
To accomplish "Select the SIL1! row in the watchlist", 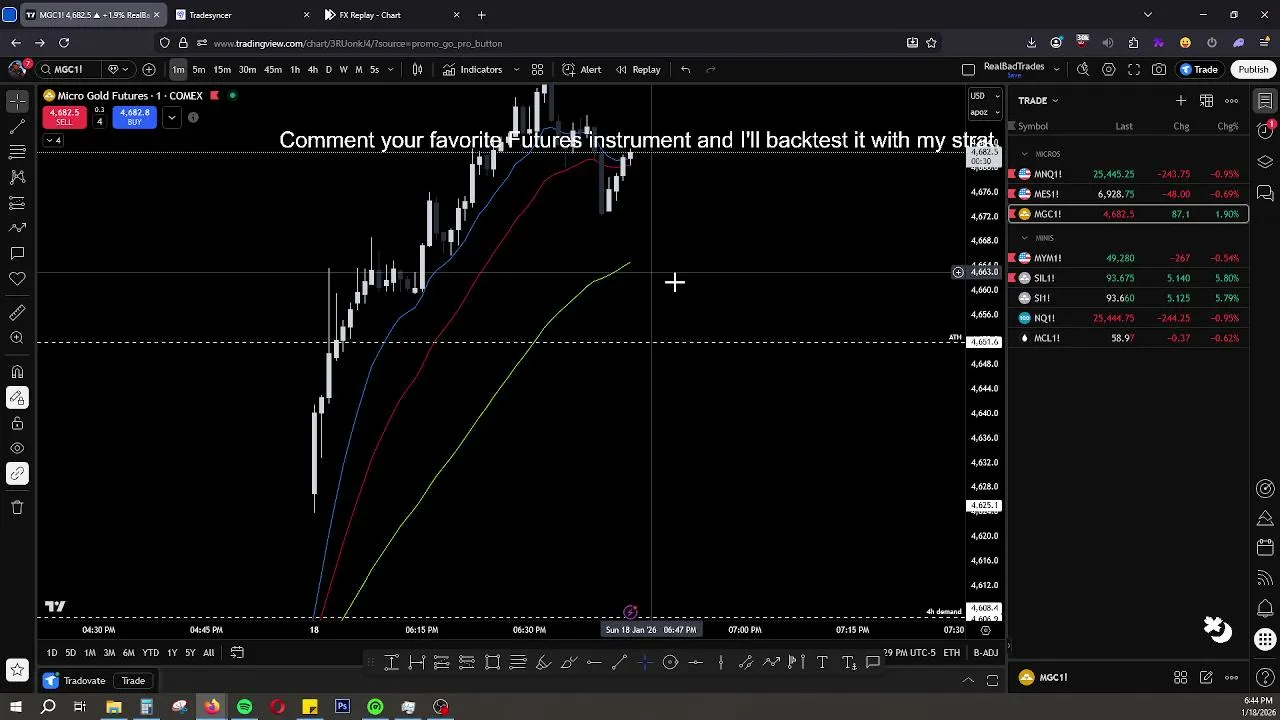I will pos(1128,278).
